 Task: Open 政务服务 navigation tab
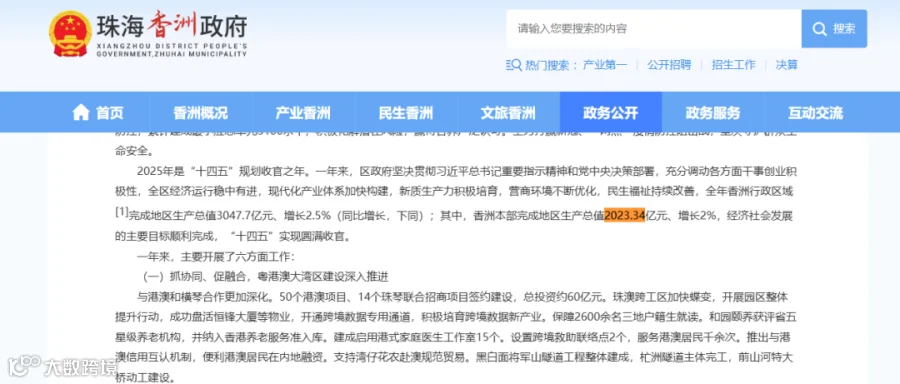(713, 113)
